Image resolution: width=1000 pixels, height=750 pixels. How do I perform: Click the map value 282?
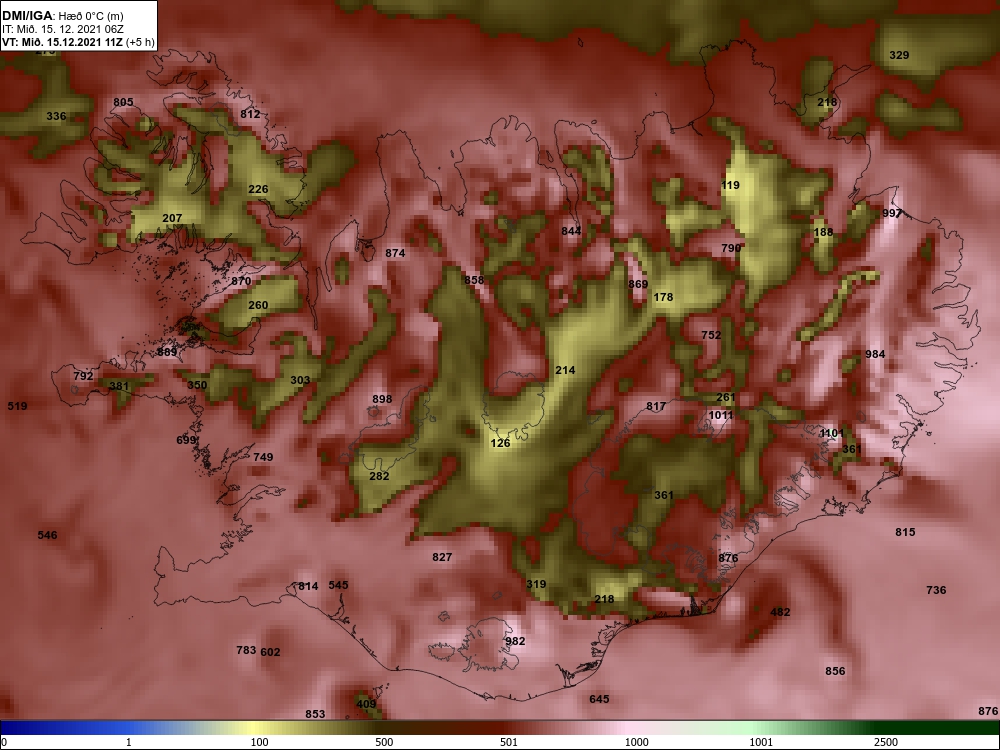point(379,476)
